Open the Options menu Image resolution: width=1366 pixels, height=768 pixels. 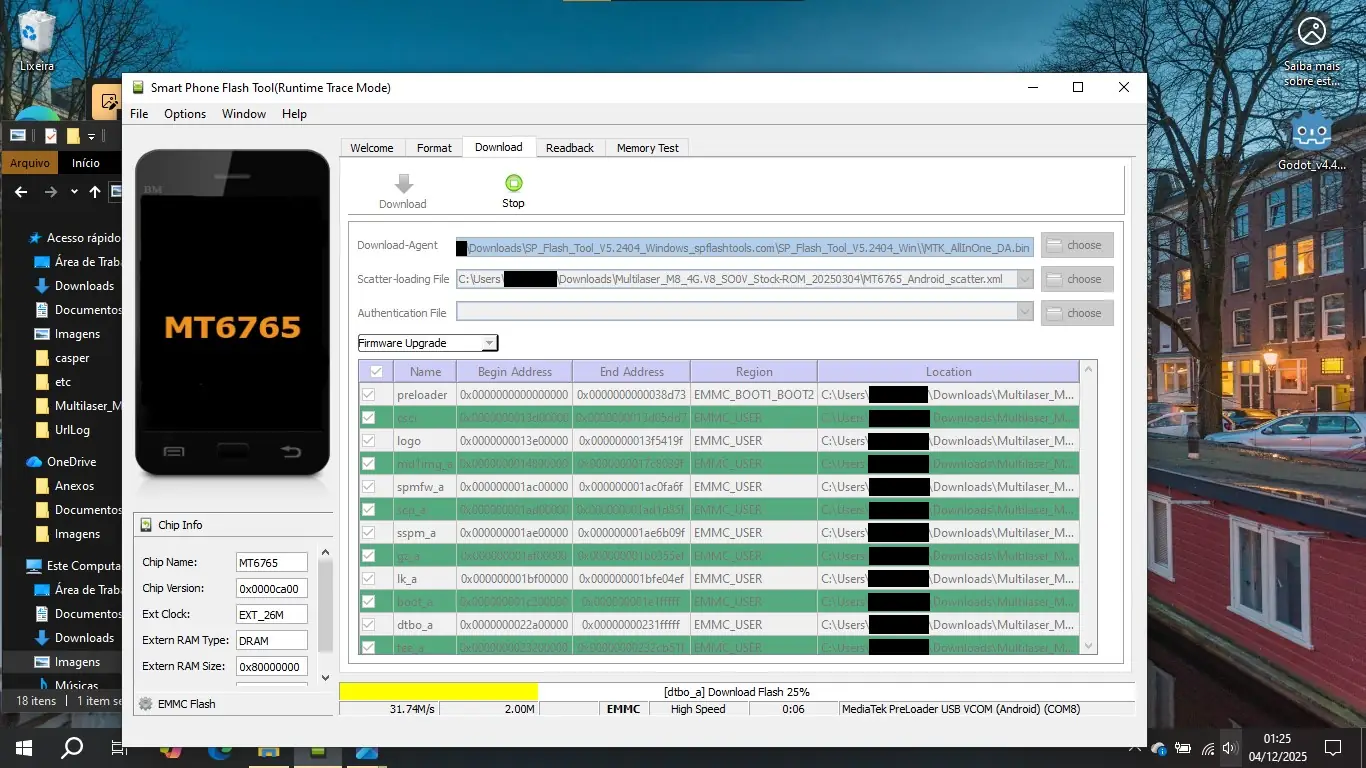tap(185, 114)
